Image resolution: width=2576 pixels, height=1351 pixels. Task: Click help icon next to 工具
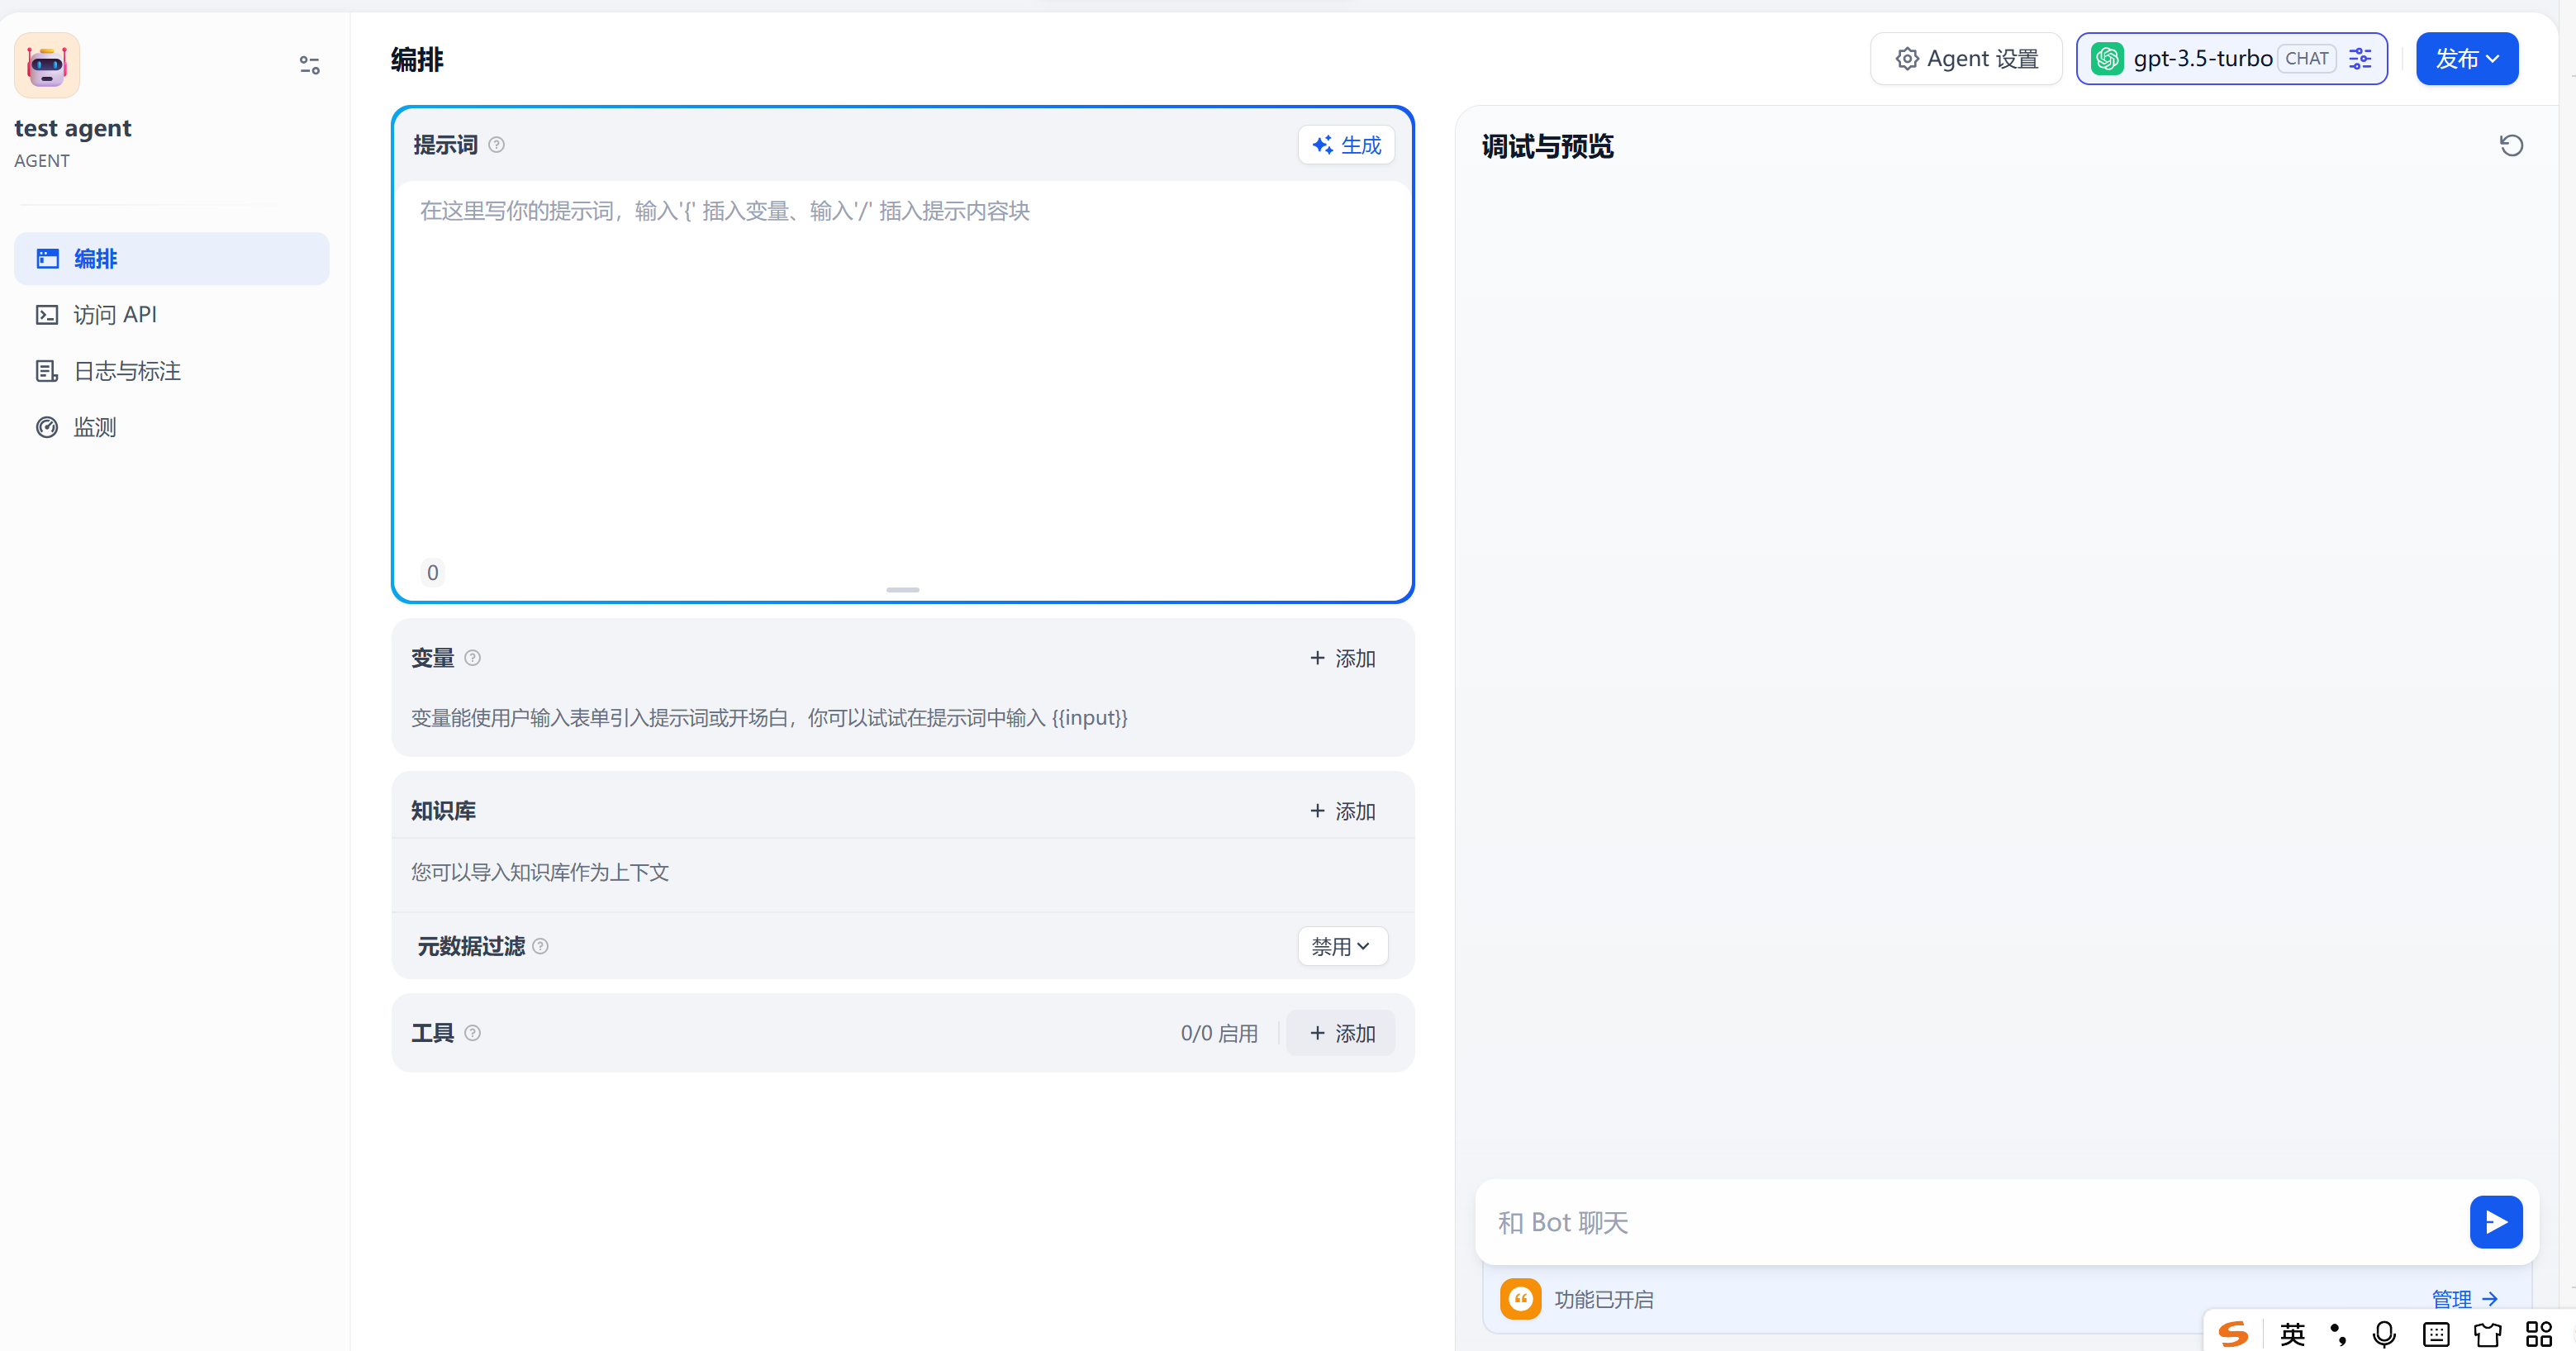[473, 1033]
